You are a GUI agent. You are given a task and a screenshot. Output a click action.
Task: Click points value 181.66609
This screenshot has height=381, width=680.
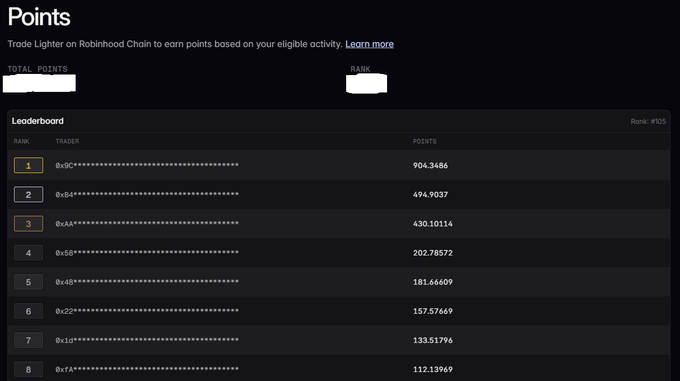pyautogui.click(x=432, y=282)
